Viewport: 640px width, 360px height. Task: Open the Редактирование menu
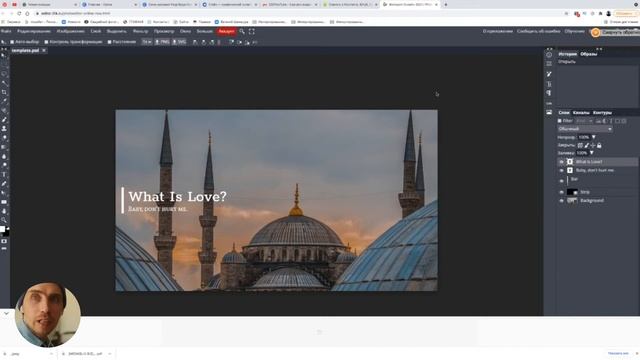click(x=34, y=31)
